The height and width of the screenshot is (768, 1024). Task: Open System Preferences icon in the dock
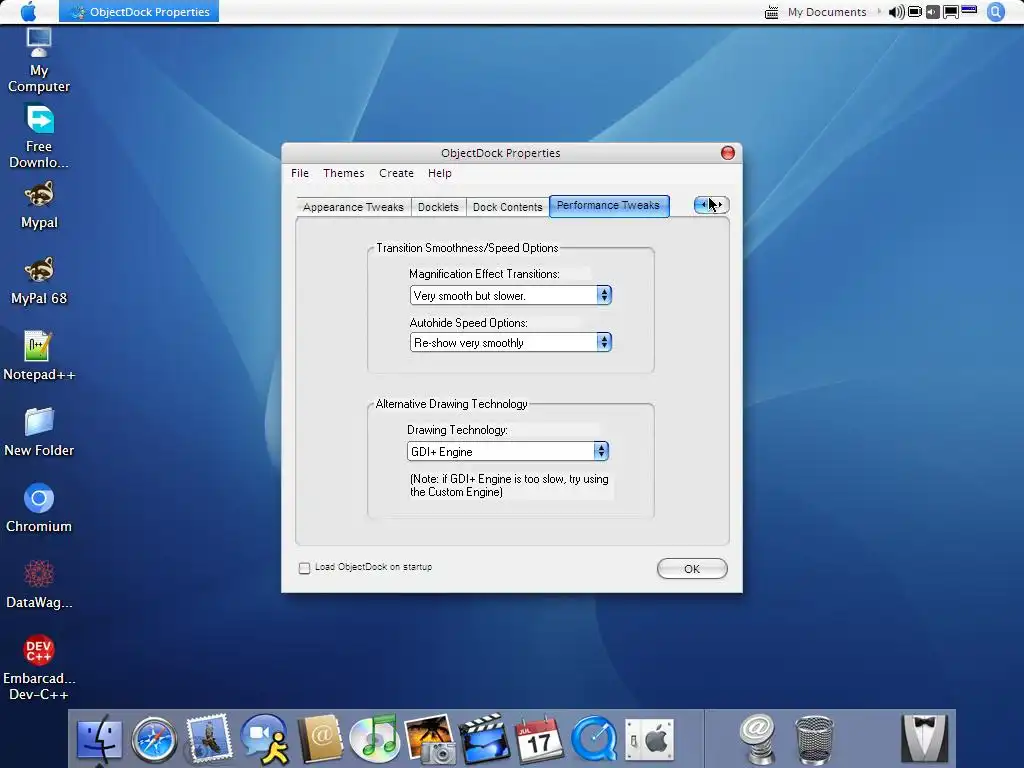tap(649, 739)
